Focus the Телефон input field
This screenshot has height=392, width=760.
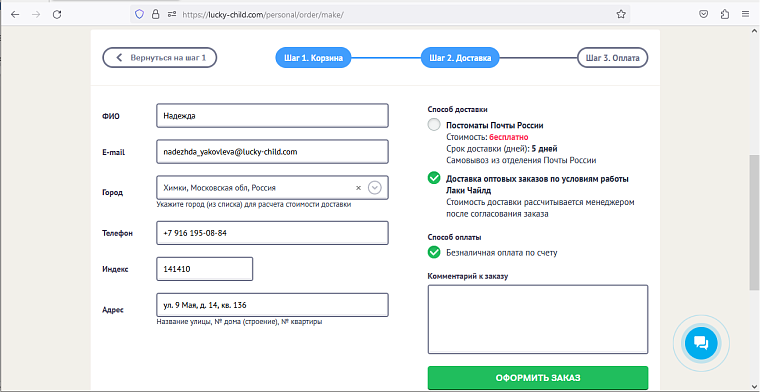point(272,233)
